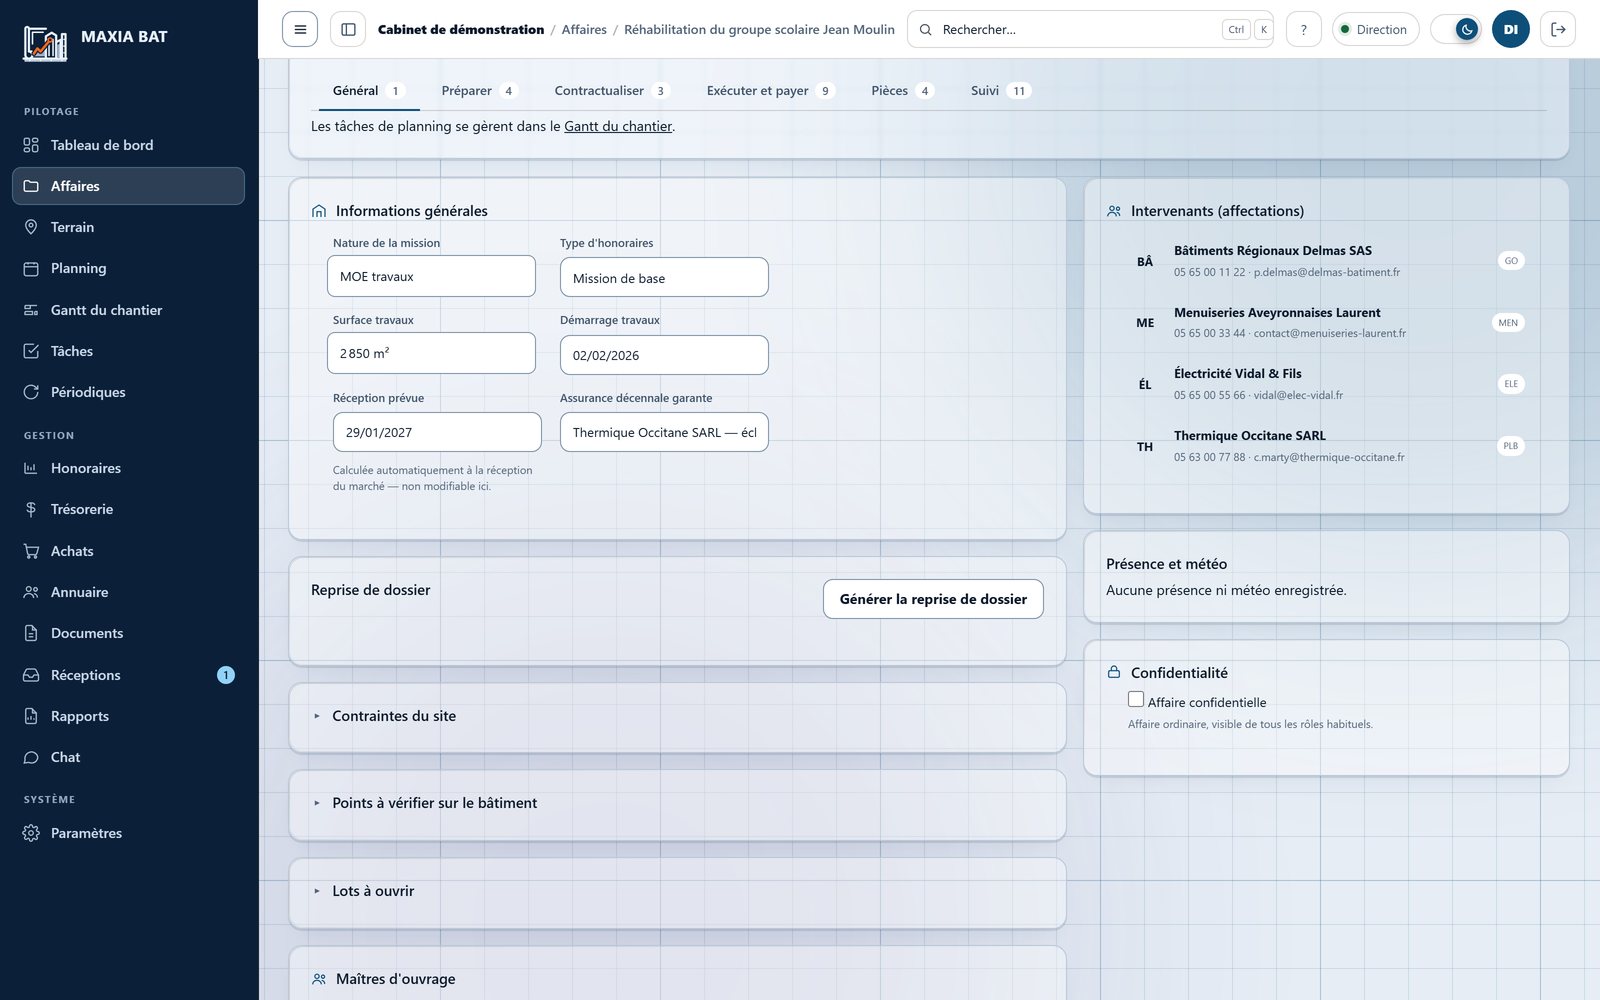Viewport: 1600px width, 1000px height.
Task: Open Nature de la mission dropdown
Action: [431, 276]
